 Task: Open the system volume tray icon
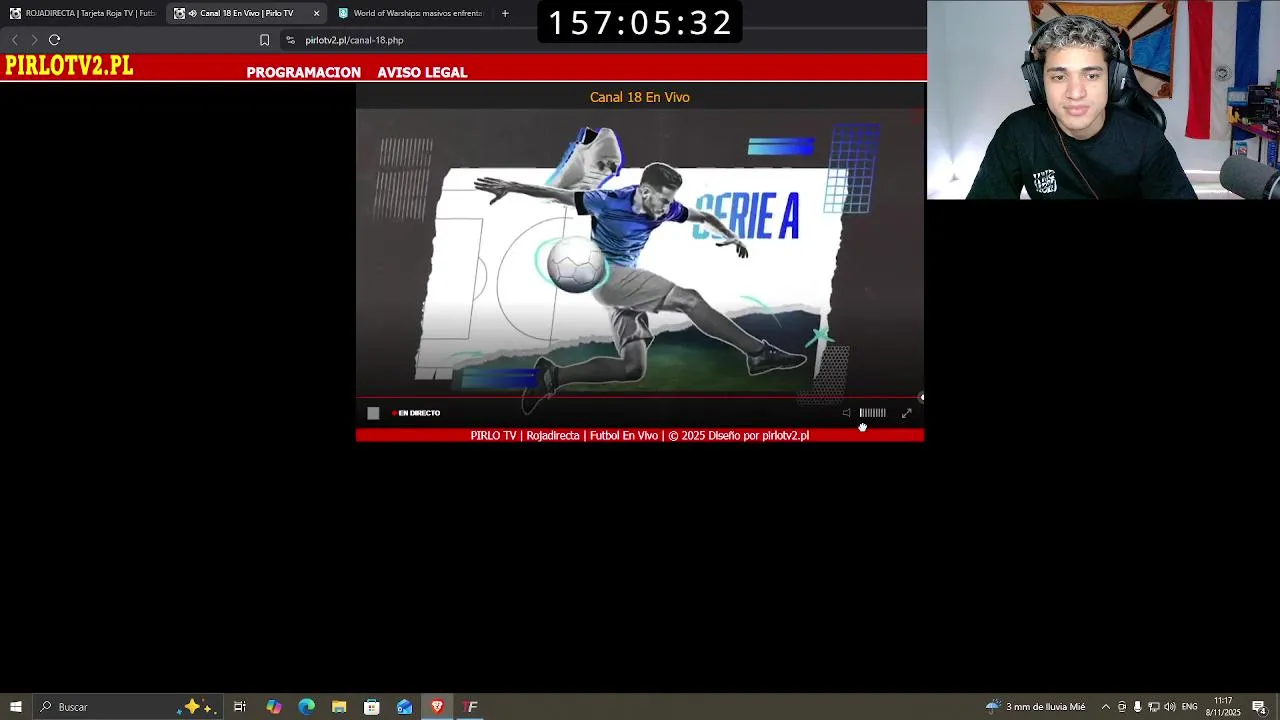click(x=1170, y=707)
